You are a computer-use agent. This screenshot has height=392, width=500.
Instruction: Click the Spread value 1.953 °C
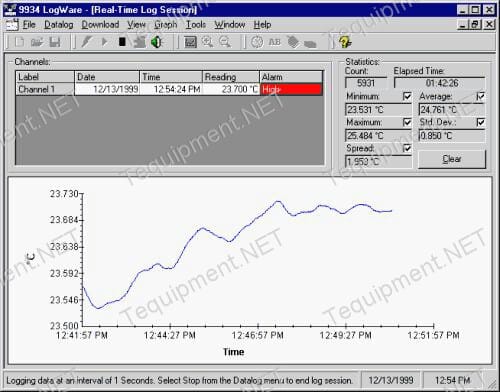point(378,162)
